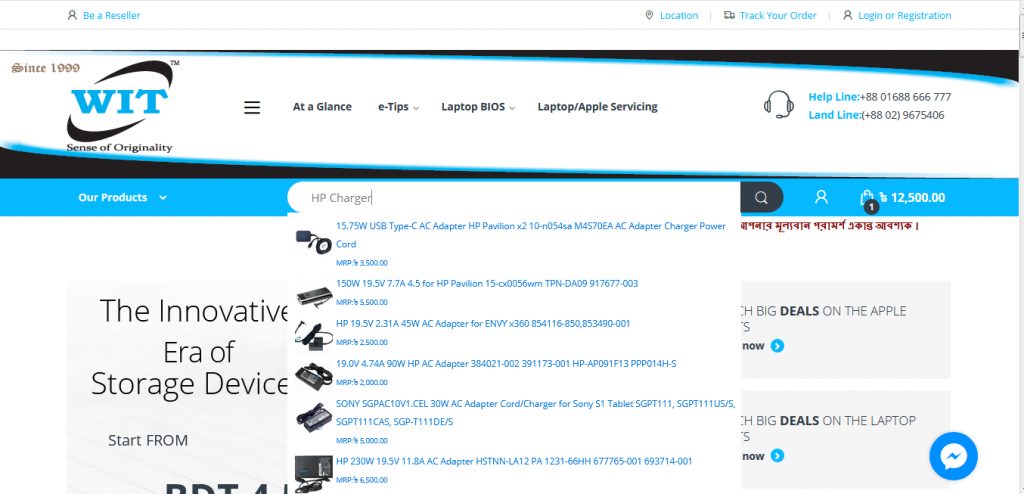Click Be a Reseller link
The height and width of the screenshot is (494, 1024).
click(111, 15)
